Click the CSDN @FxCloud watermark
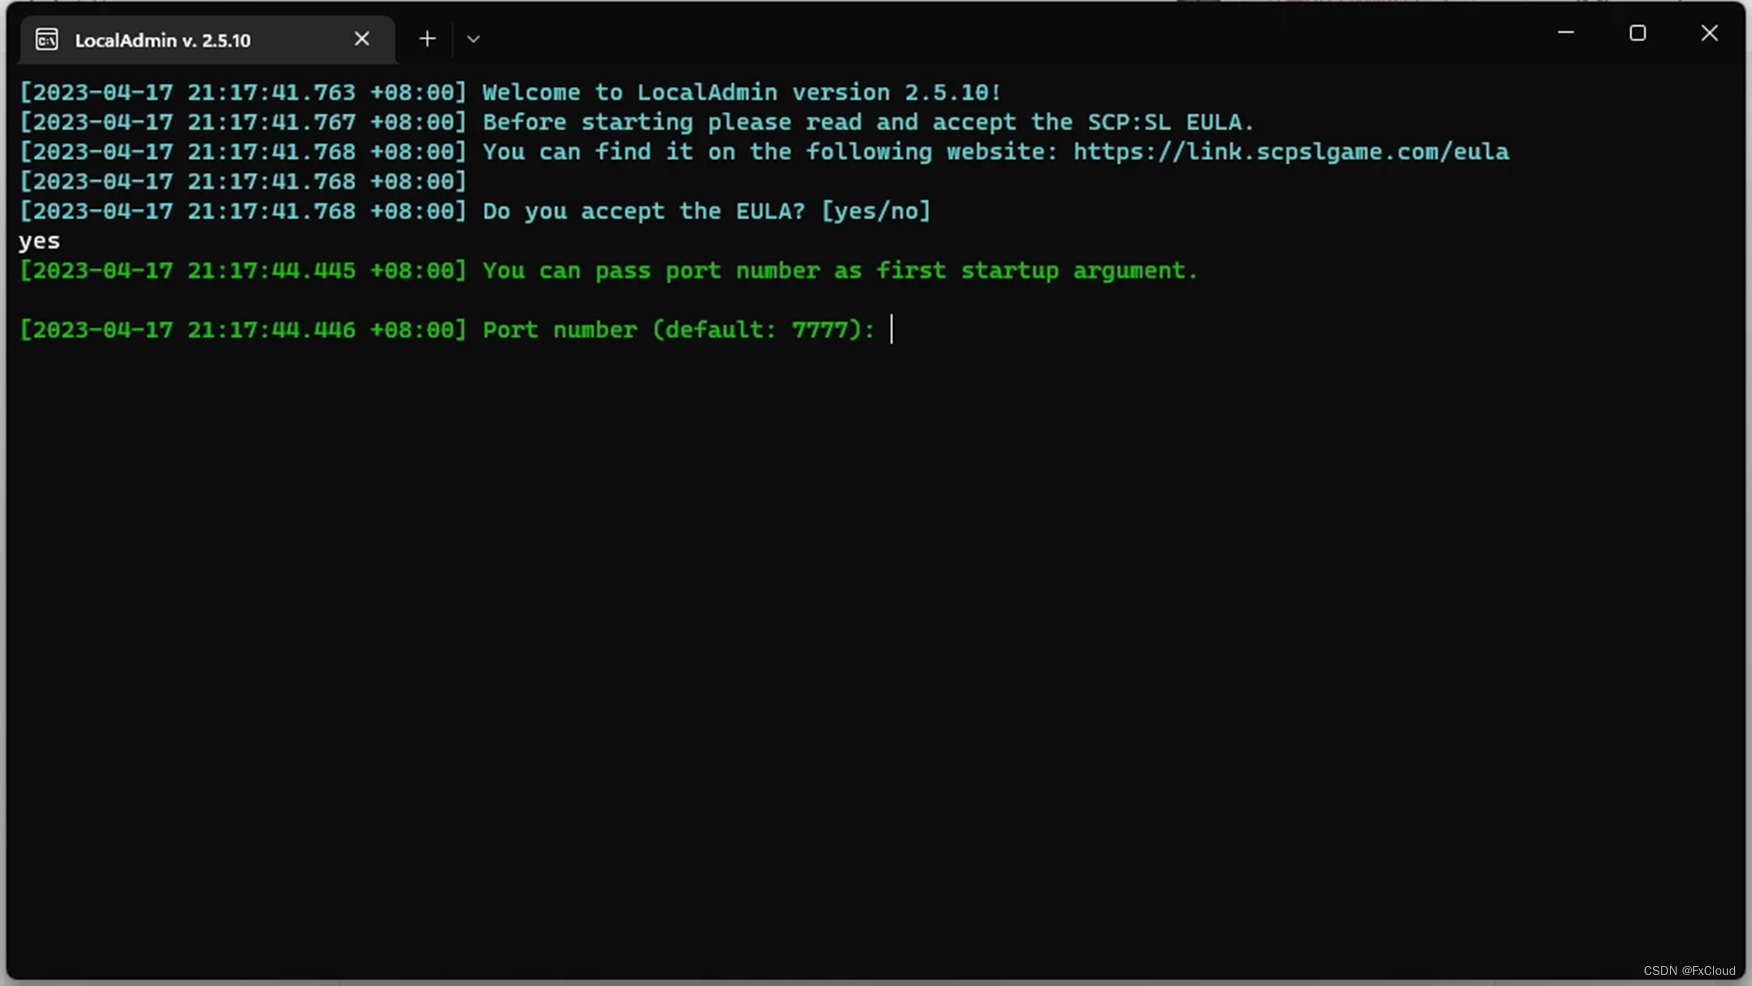This screenshot has height=986, width=1752. coord(1689,971)
